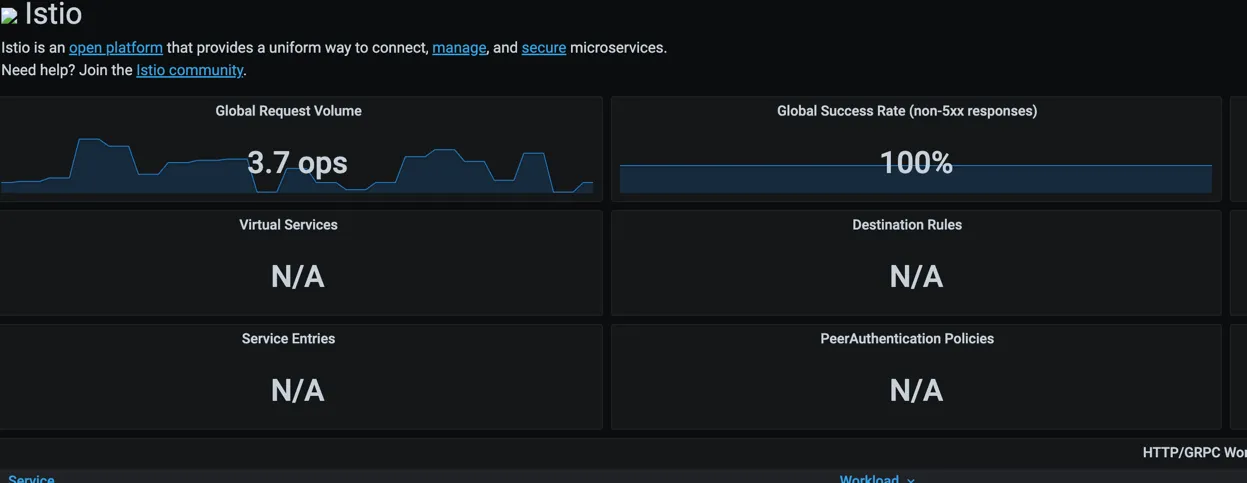Click the Service Entries panel title
The height and width of the screenshot is (483, 1247).
(x=289, y=339)
